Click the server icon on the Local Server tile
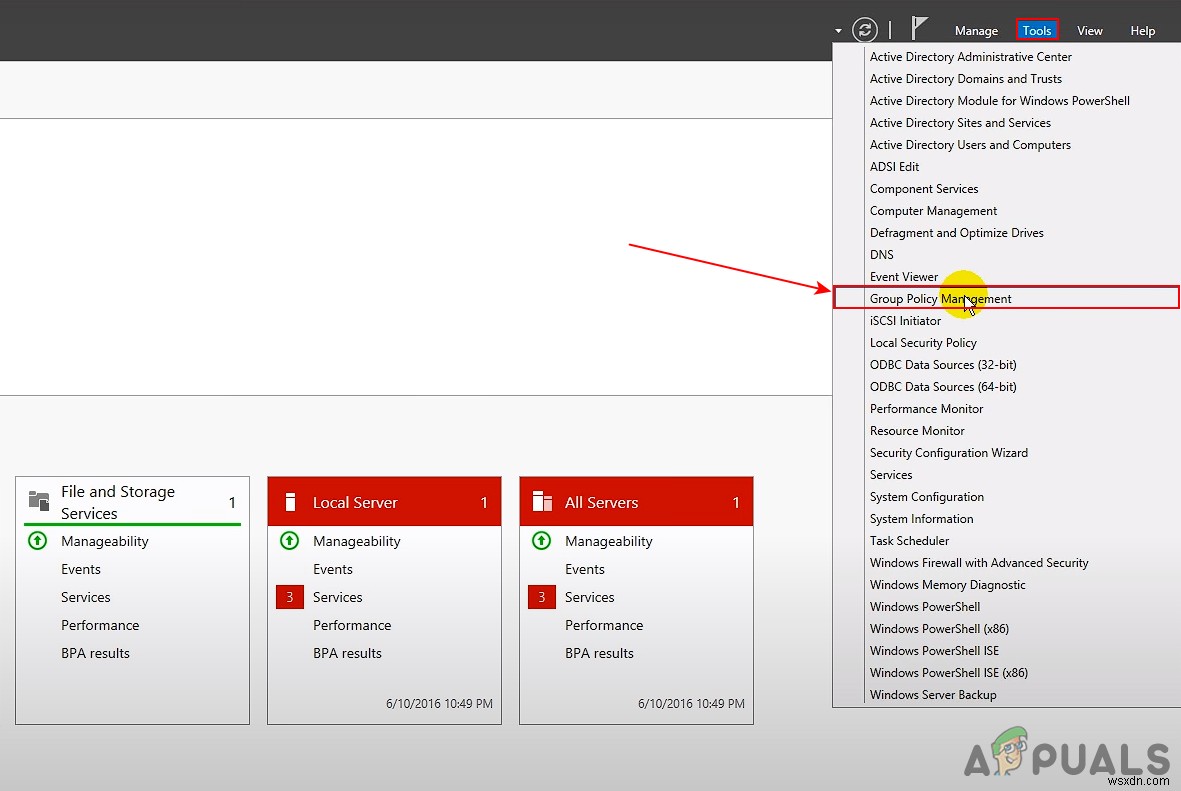Screen dimensions: 1181x791 click(289, 501)
